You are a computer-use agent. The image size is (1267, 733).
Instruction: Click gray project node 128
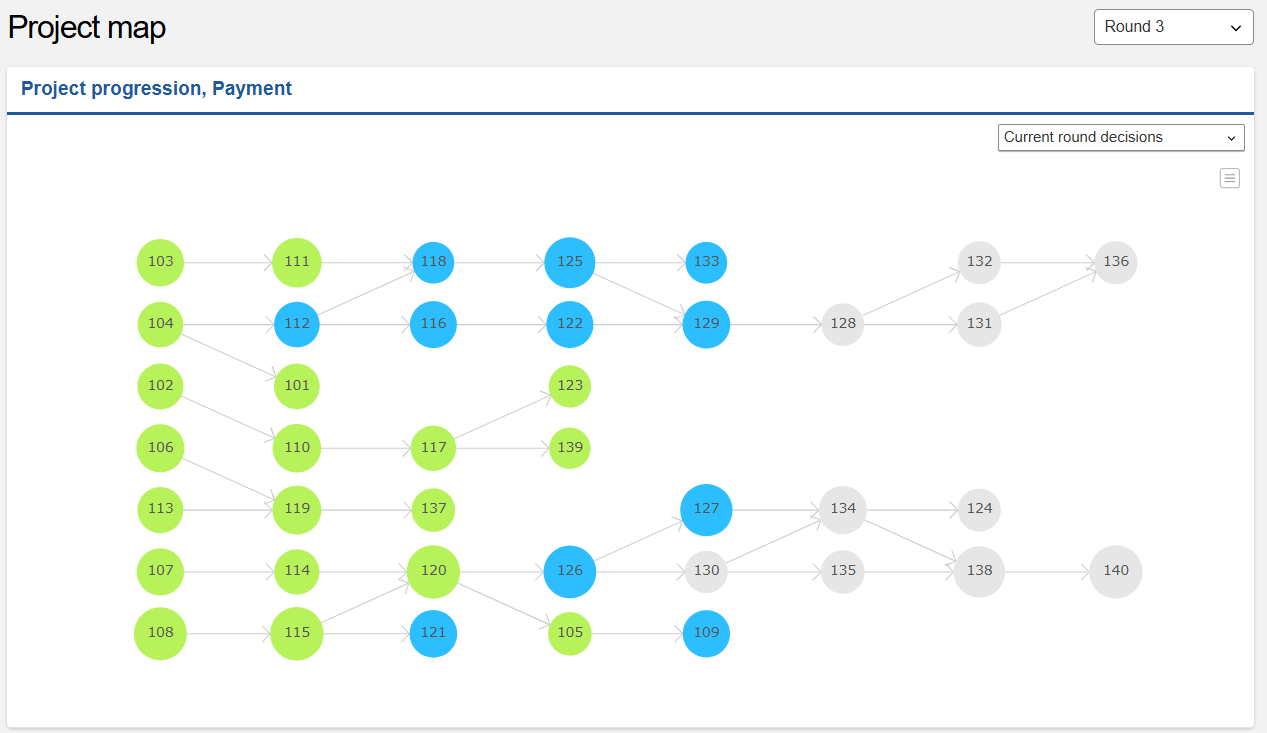pyautogui.click(x=843, y=324)
